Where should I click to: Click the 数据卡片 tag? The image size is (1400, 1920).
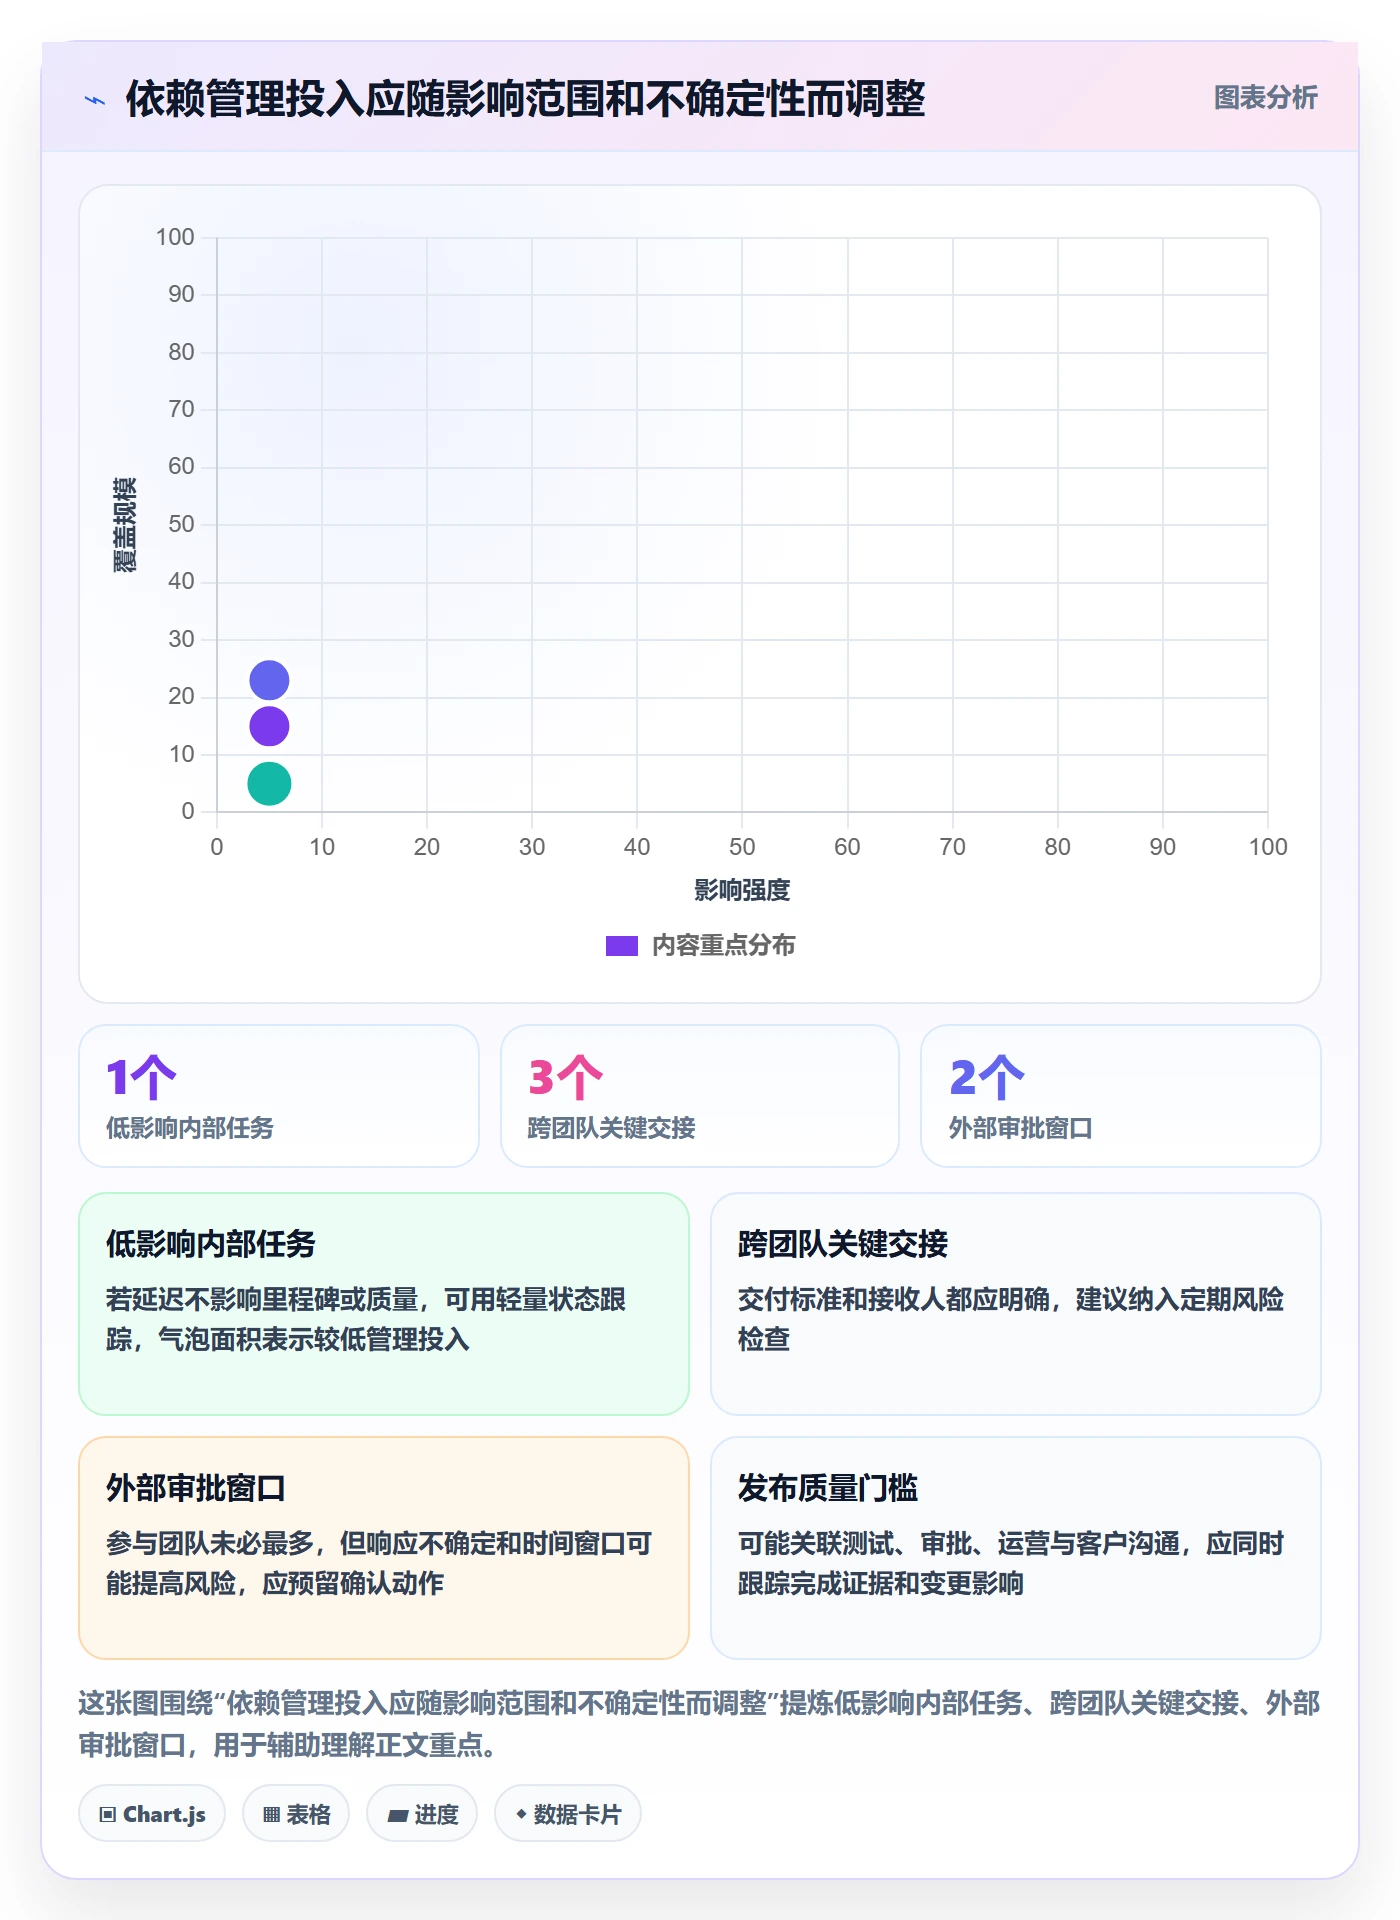(x=568, y=1814)
